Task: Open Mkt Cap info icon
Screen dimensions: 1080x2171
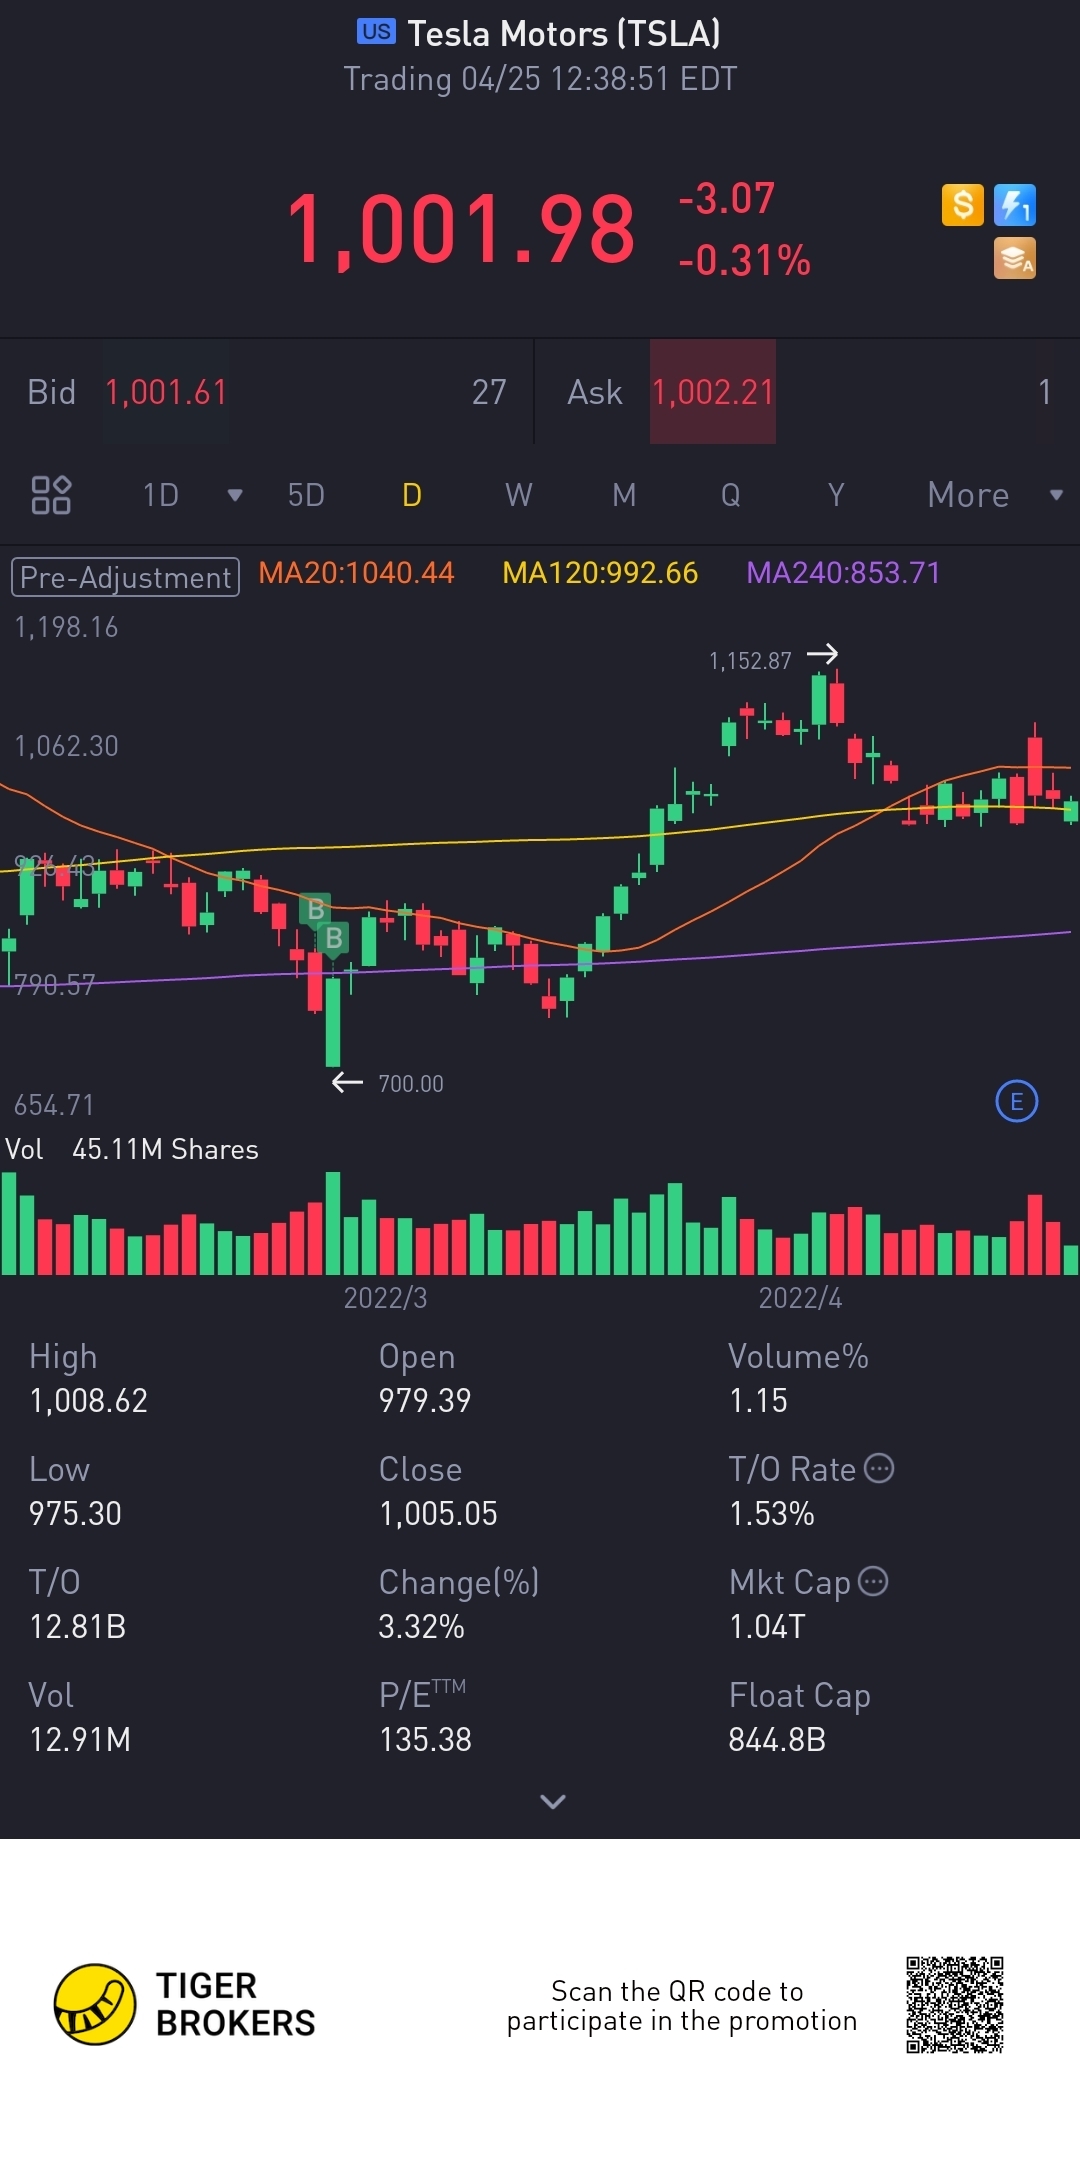Action: [x=873, y=1581]
